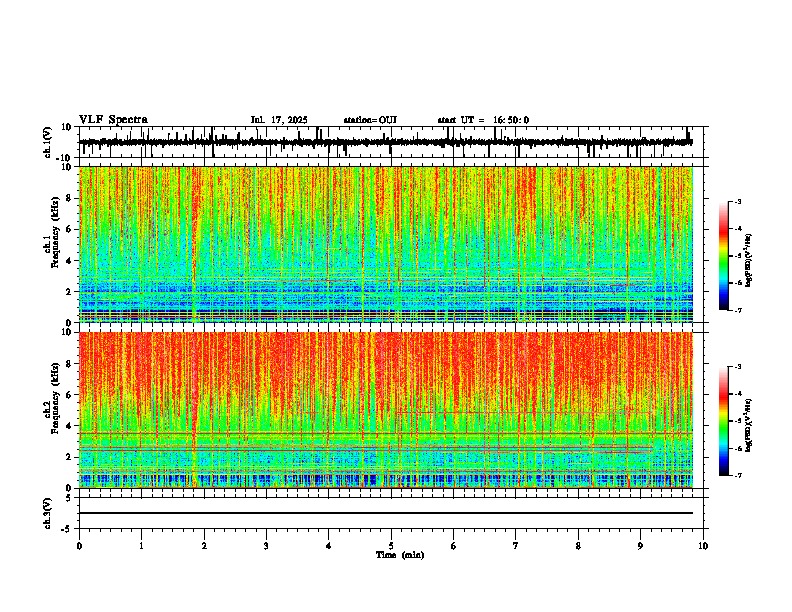Click the ch.1 frequency axis tick "8"
This screenshot has width=792, height=612.
point(71,198)
